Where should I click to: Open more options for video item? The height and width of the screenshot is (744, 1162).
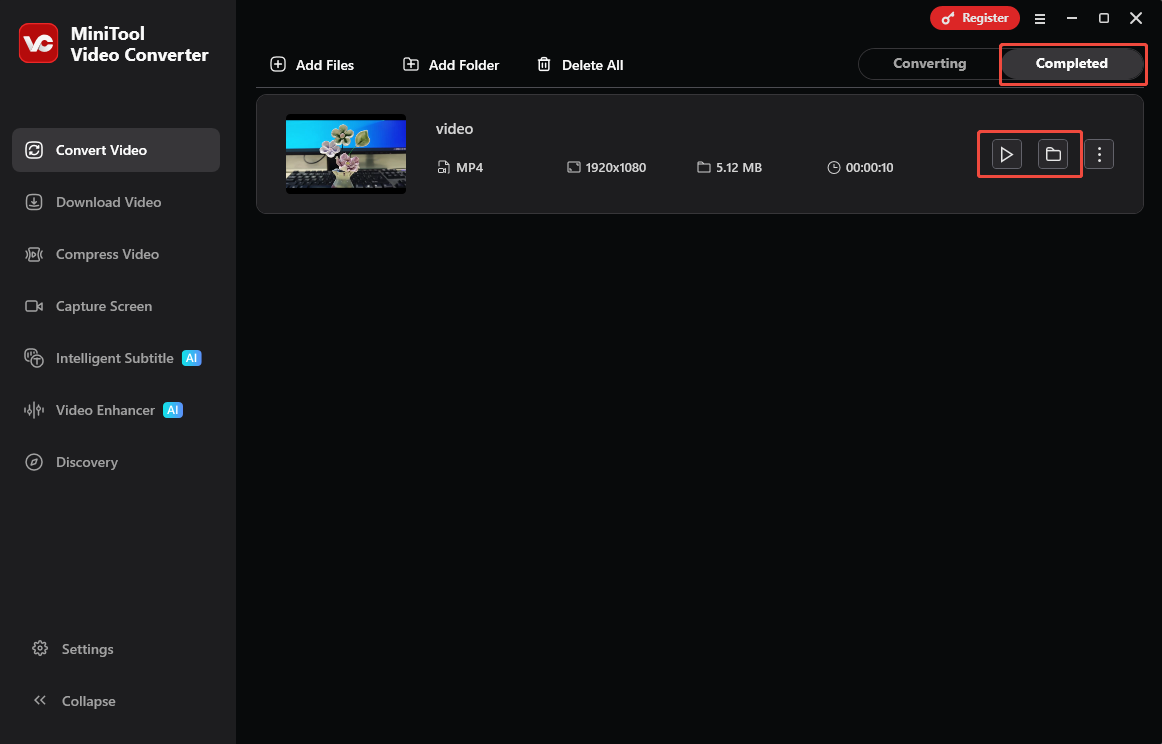point(1099,154)
